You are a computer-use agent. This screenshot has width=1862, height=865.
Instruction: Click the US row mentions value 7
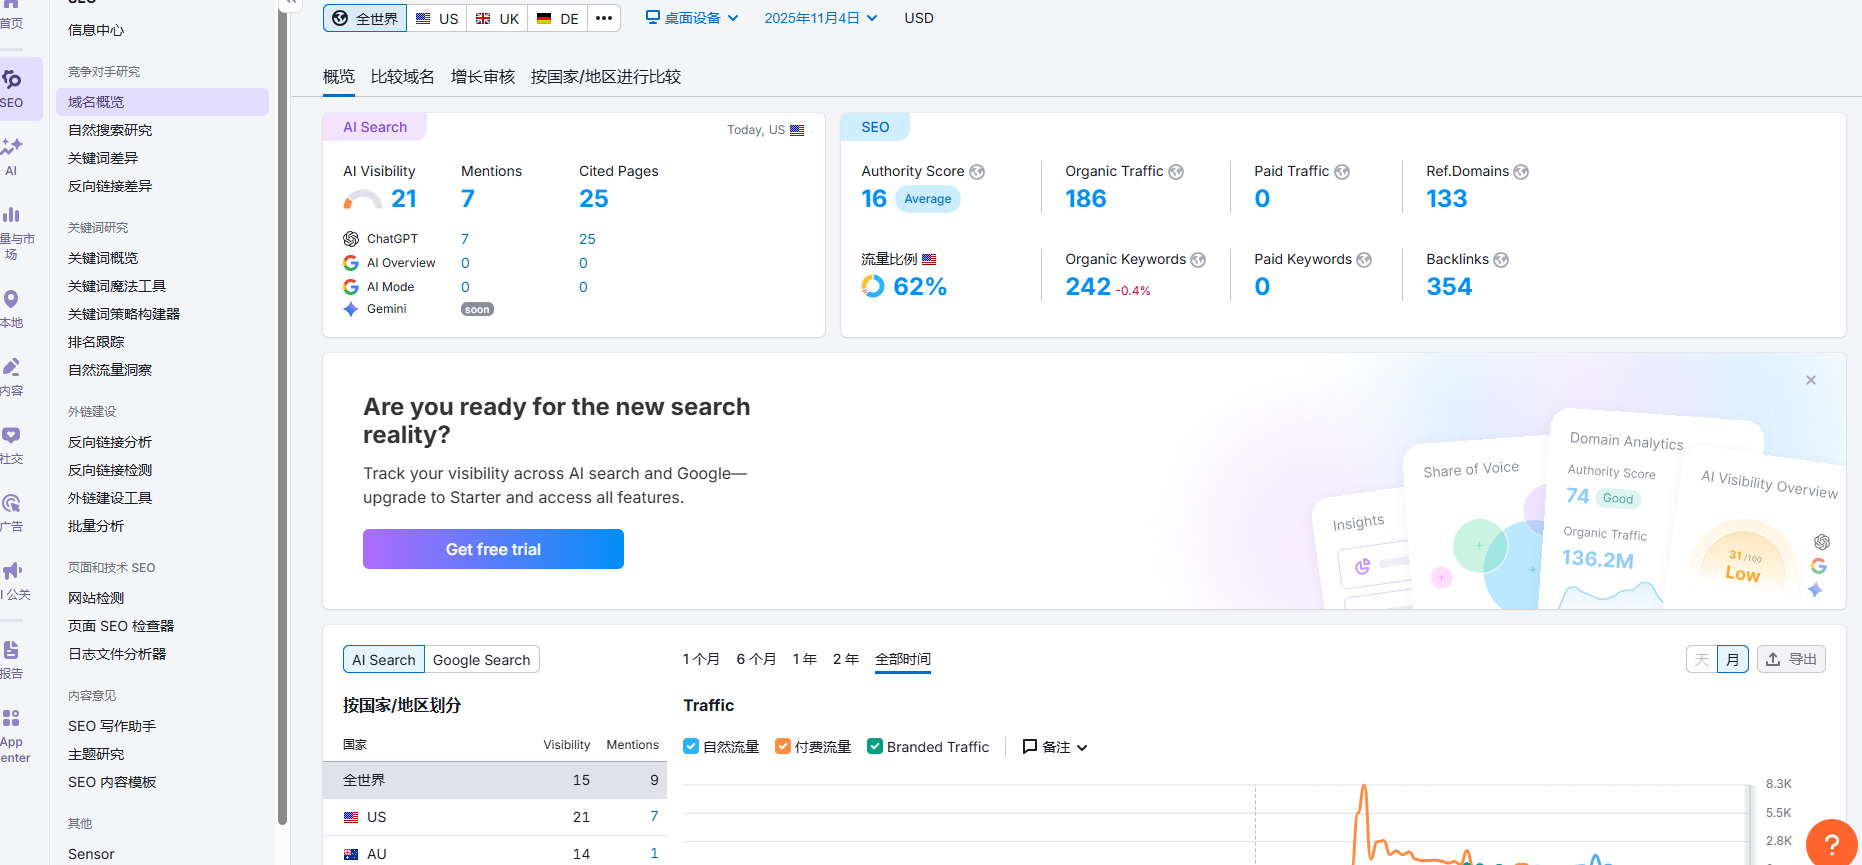click(654, 817)
